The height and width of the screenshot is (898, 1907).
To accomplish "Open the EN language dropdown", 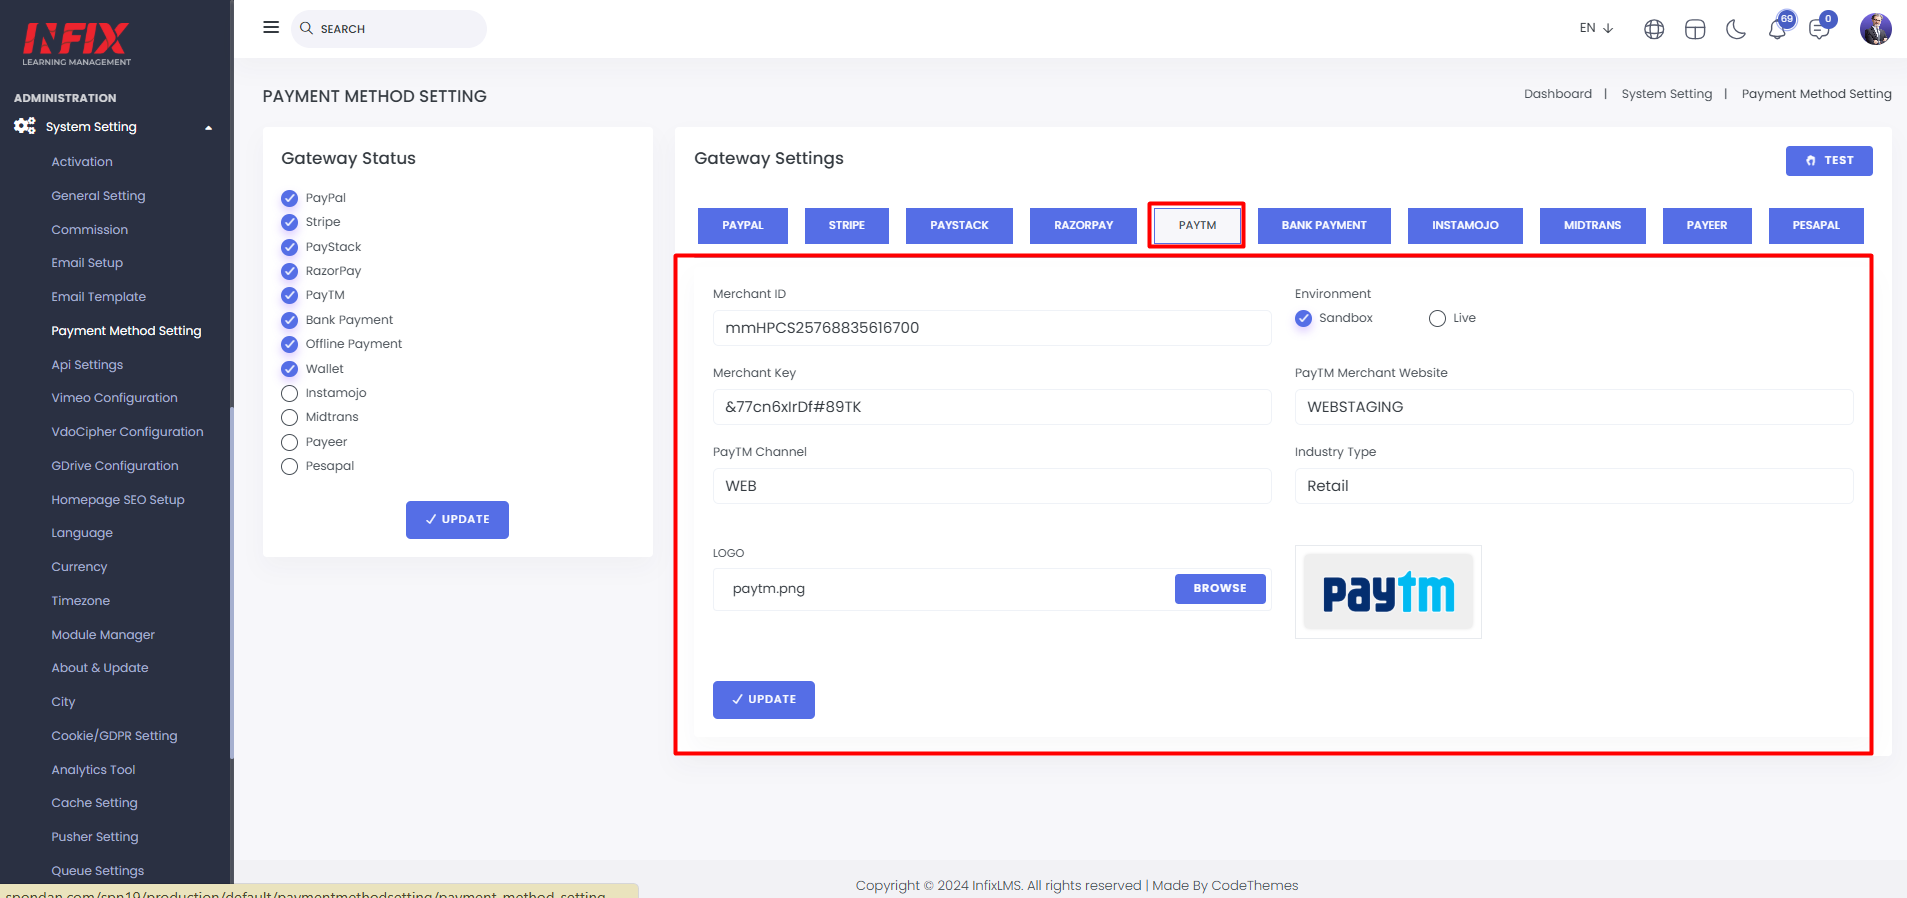I will click(1596, 28).
